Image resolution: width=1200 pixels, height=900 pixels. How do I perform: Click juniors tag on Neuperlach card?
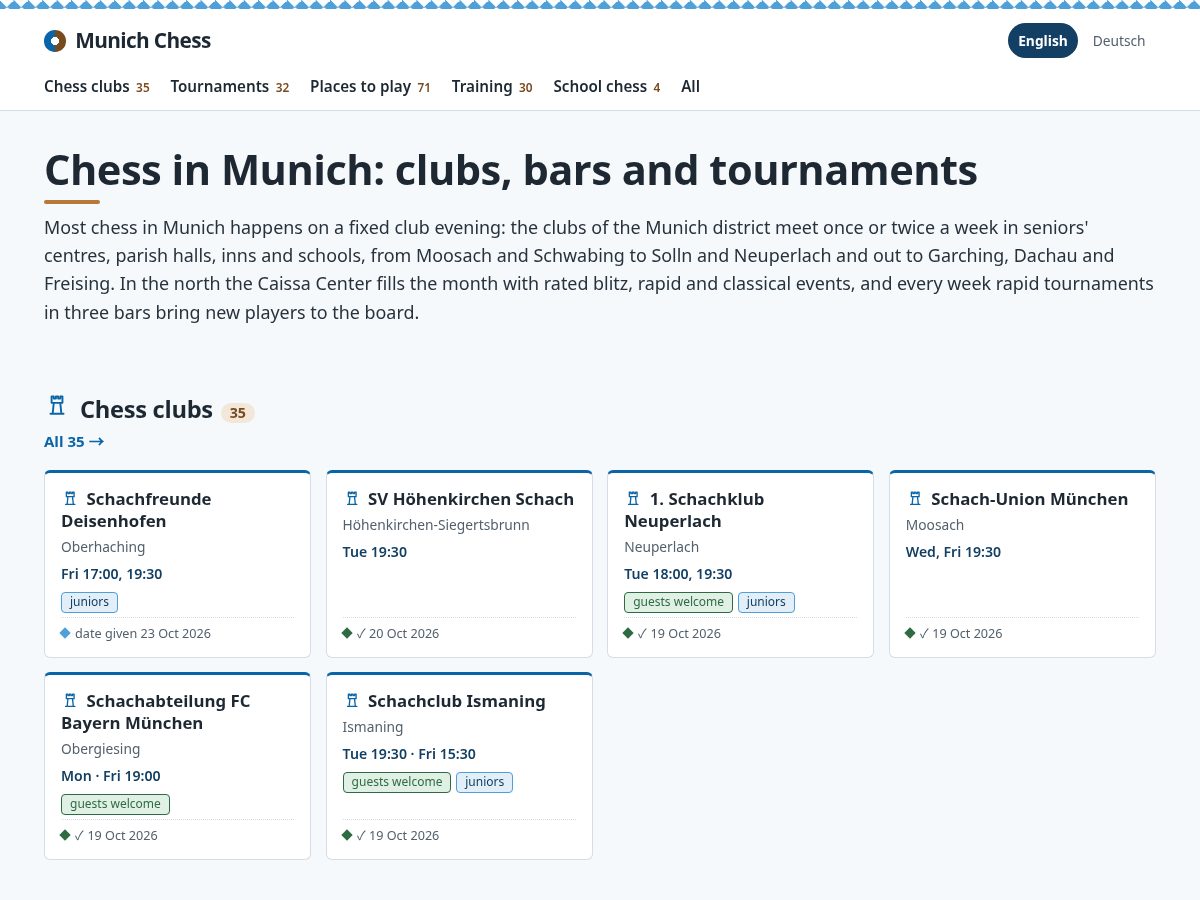(766, 602)
